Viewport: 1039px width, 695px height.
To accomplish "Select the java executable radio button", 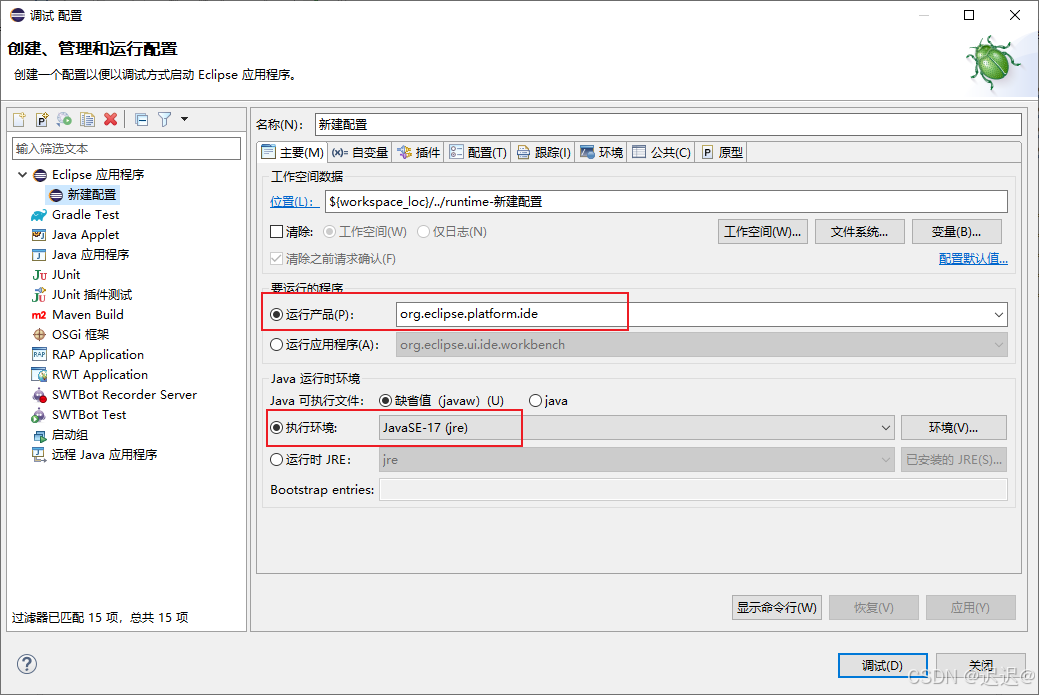I will pos(535,400).
